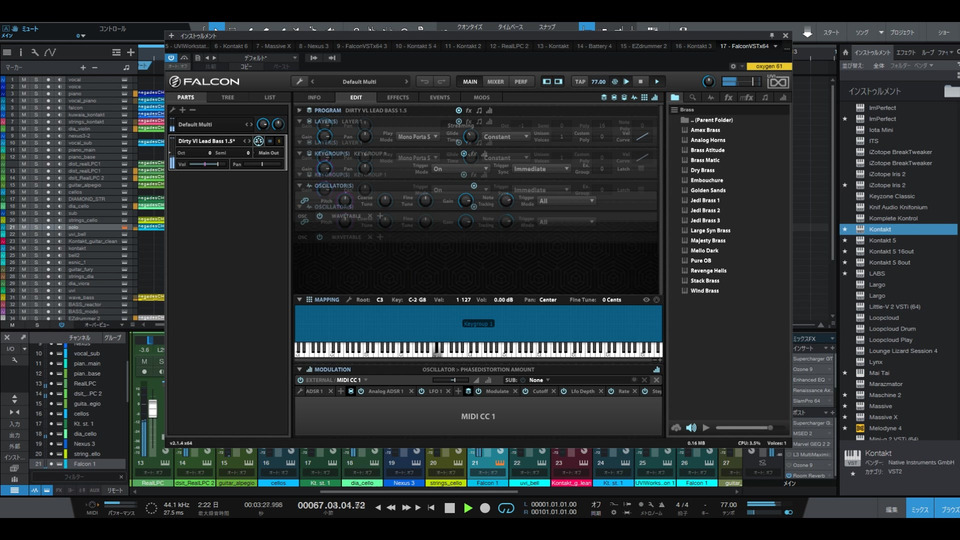
Task: Click the Program row fx icon
Action: pos(468,110)
